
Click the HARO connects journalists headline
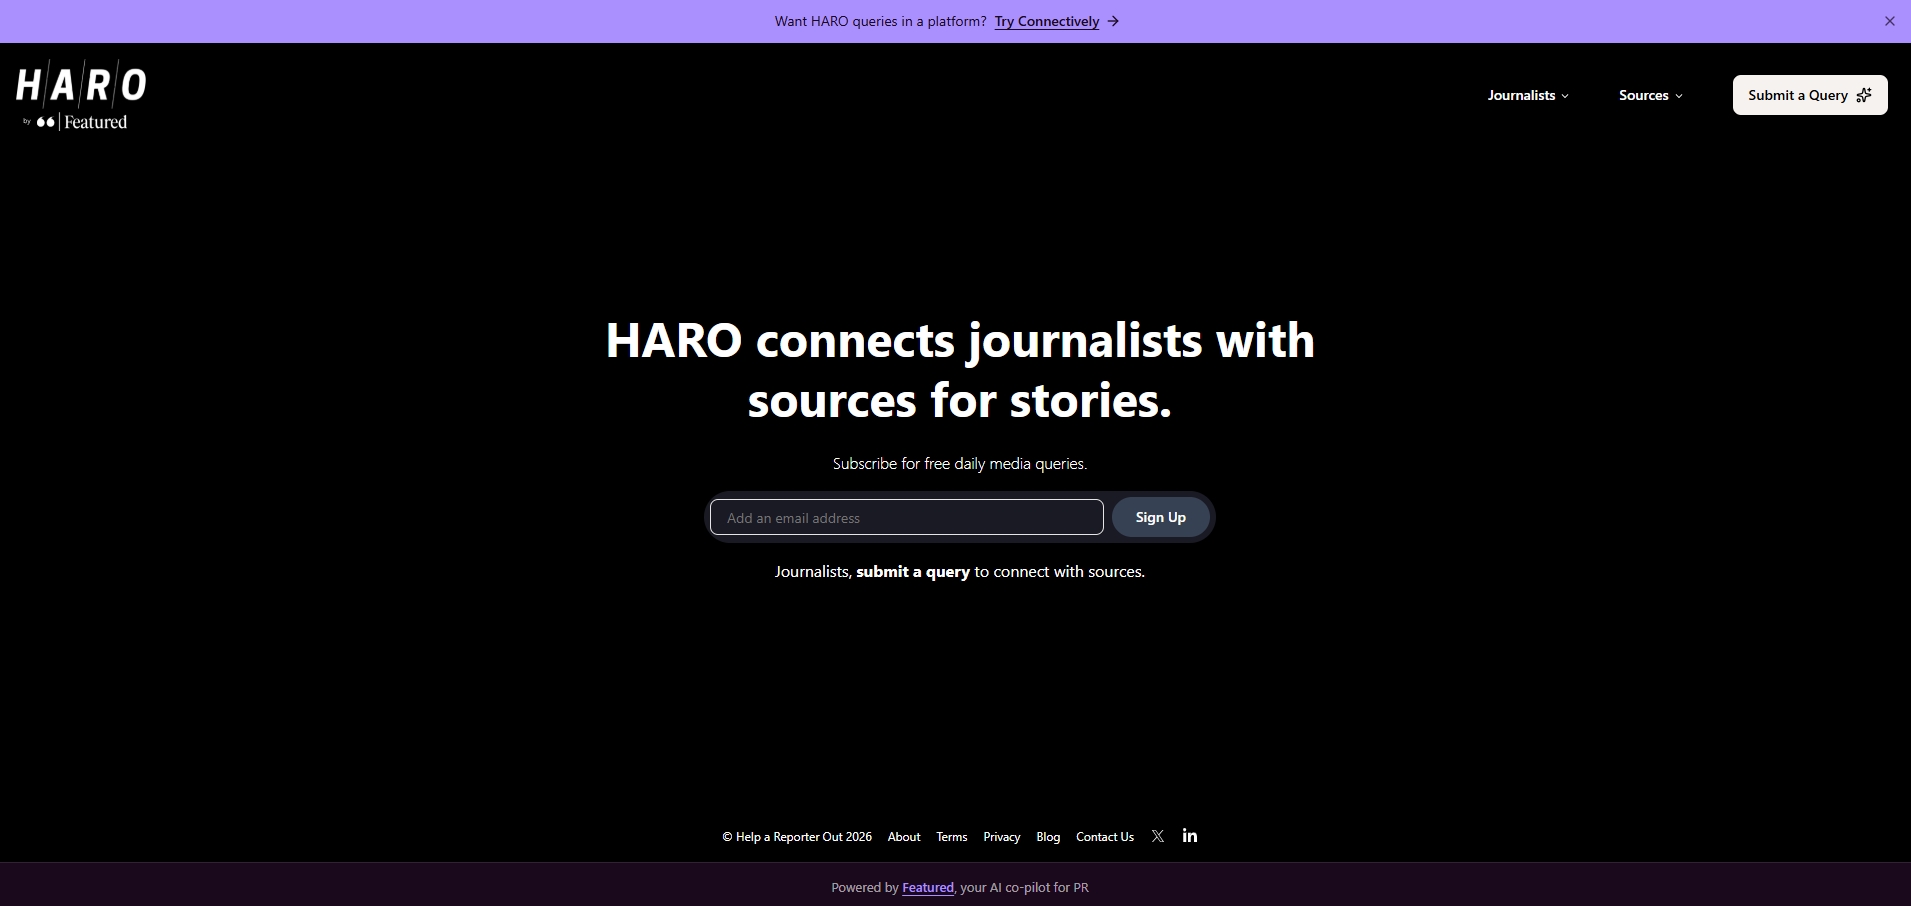(x=960, y=370)
